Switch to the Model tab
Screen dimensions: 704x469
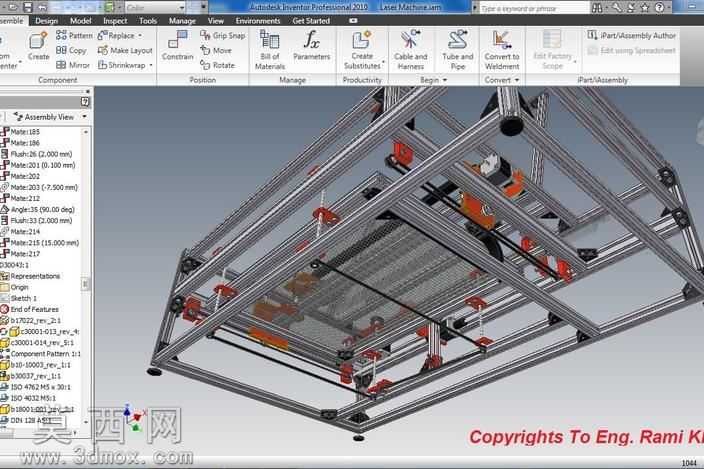click(81, 21)
